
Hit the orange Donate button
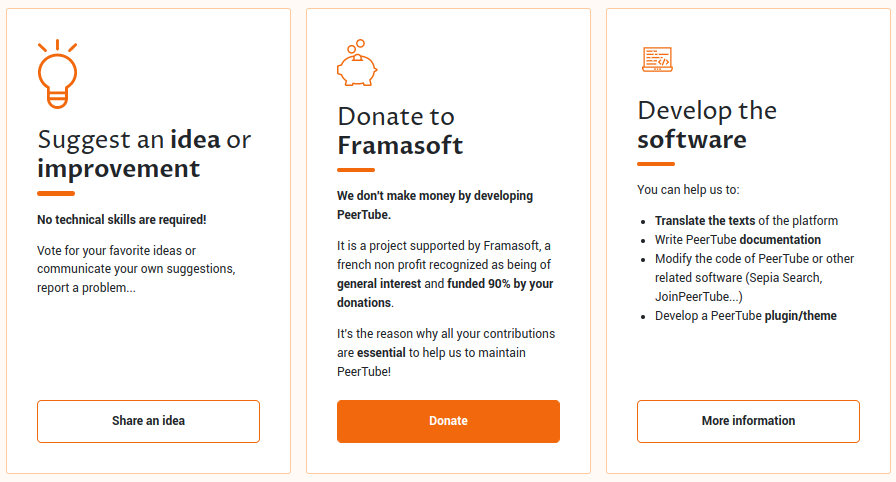[448, 421]
